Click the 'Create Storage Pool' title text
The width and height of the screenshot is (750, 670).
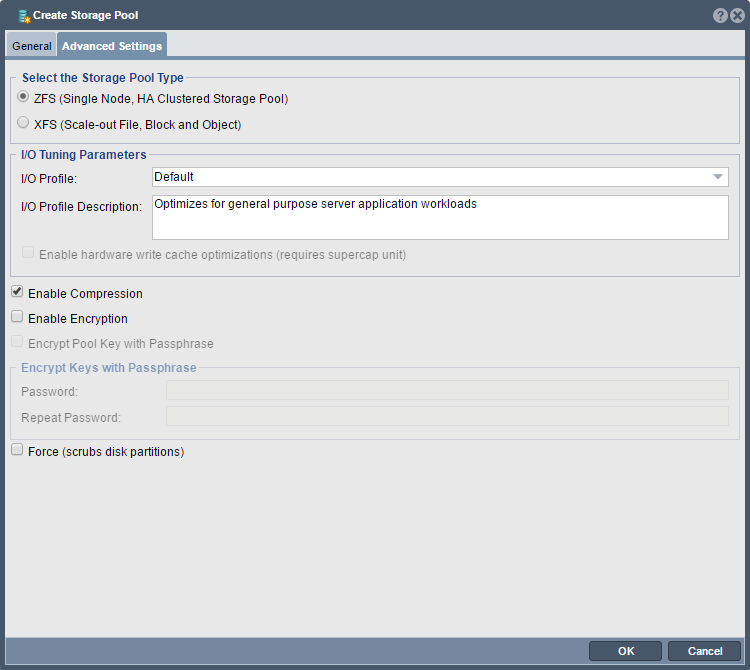(x=86, y=15)
